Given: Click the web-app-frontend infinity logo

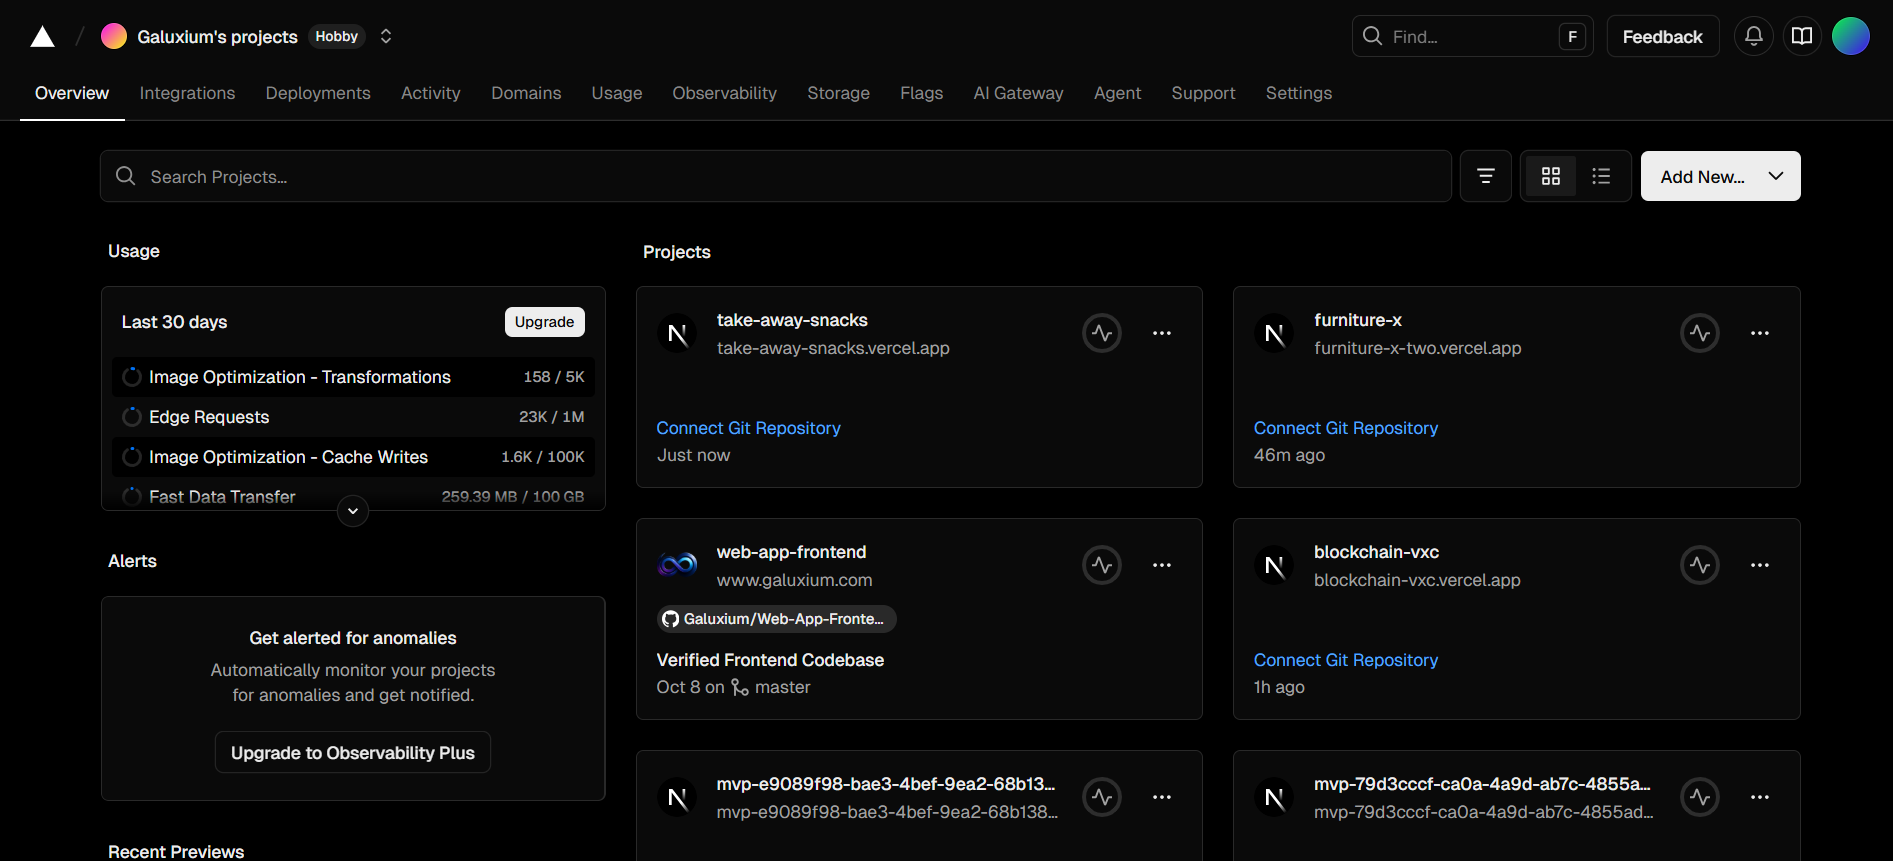Looking at the screenshot, I should pos(677,565).
